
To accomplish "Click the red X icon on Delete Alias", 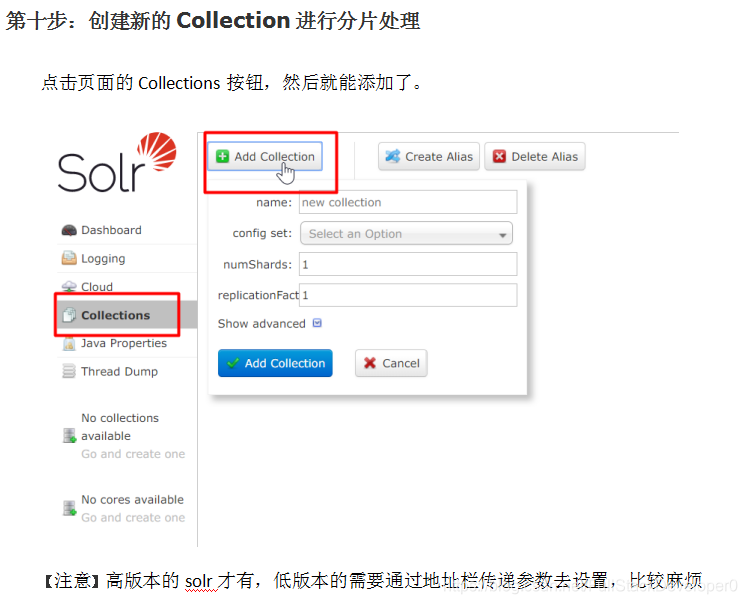I will pyautogui.click(x=499, y=156).
